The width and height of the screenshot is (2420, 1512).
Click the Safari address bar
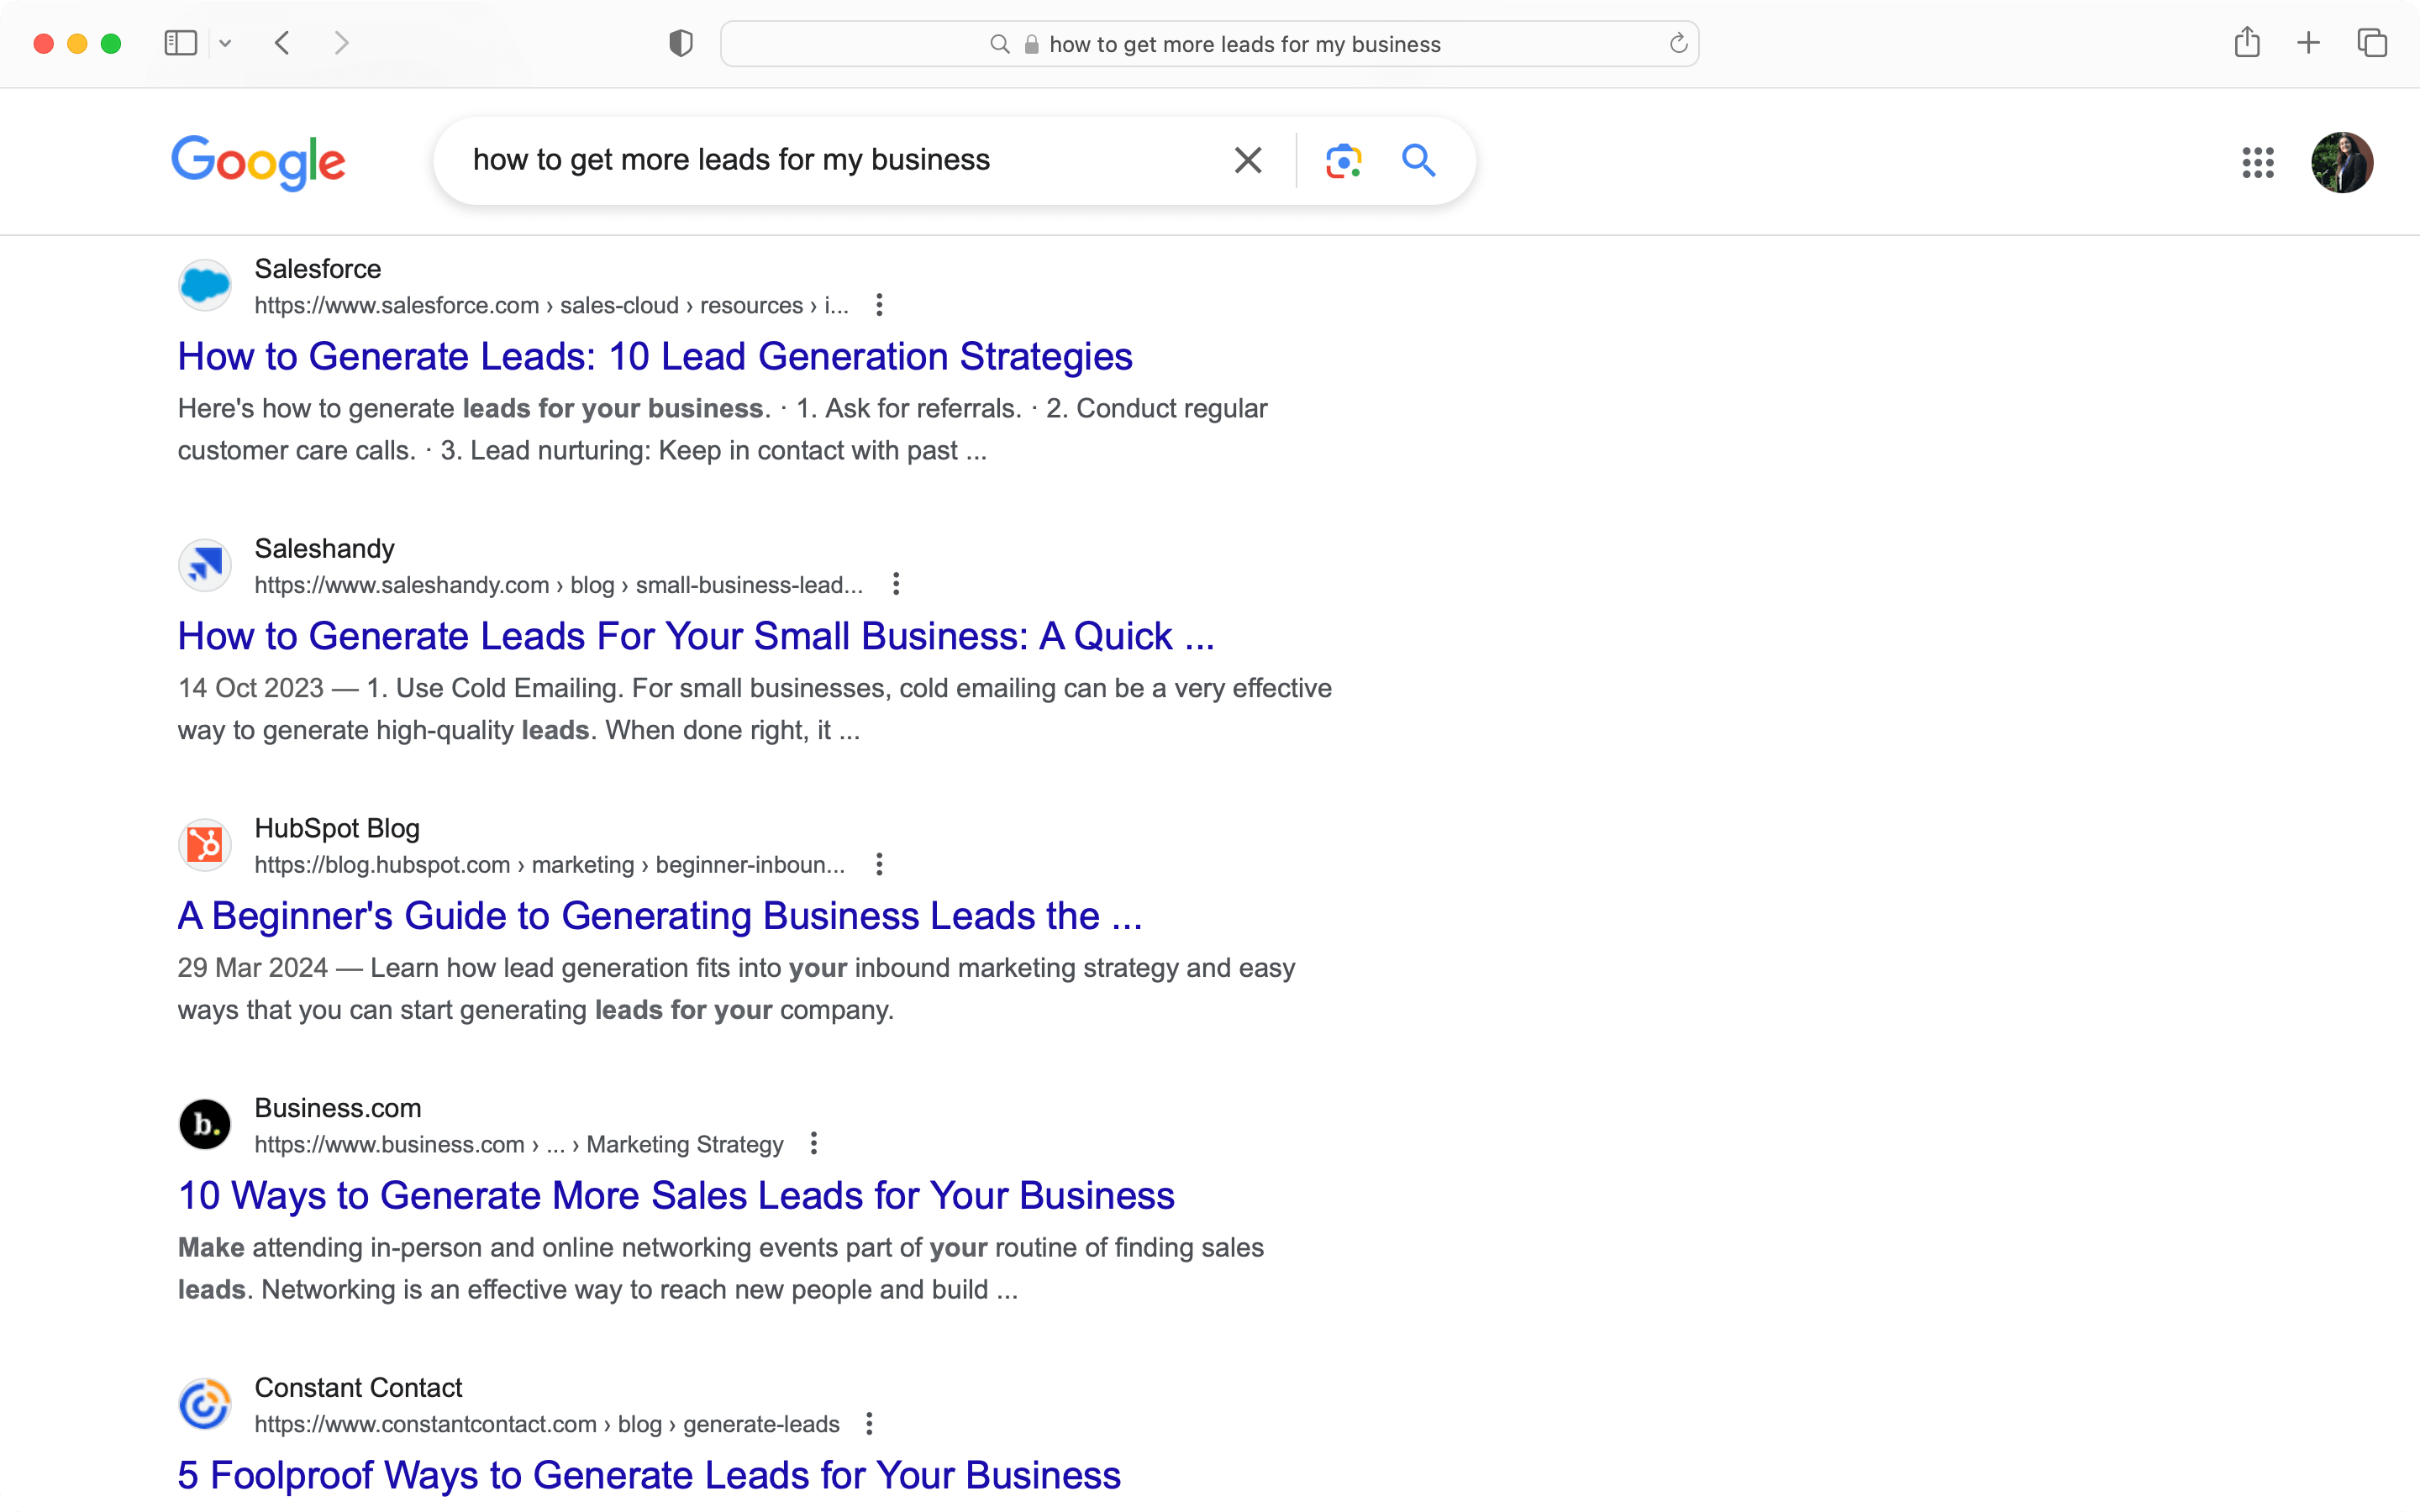[x=1209, y=44]
